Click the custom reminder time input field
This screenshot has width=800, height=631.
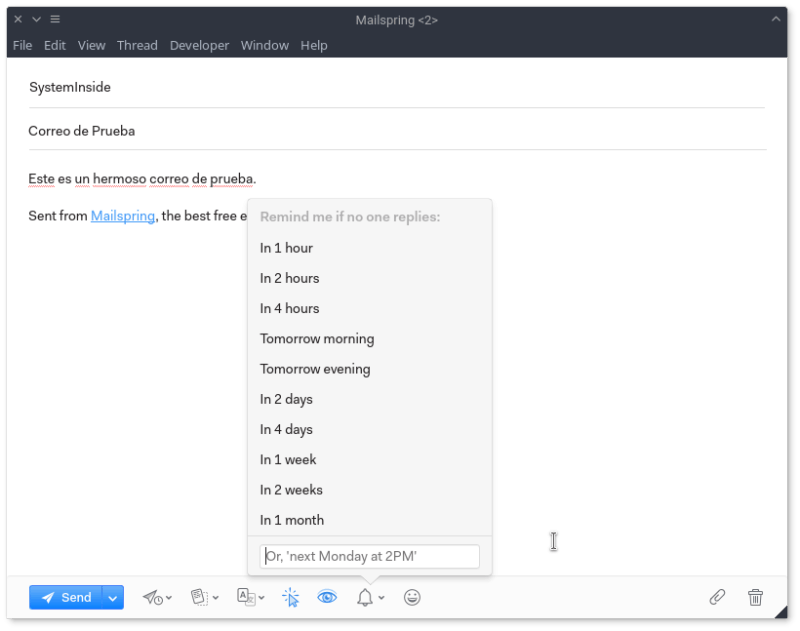[x=369, y=556]
